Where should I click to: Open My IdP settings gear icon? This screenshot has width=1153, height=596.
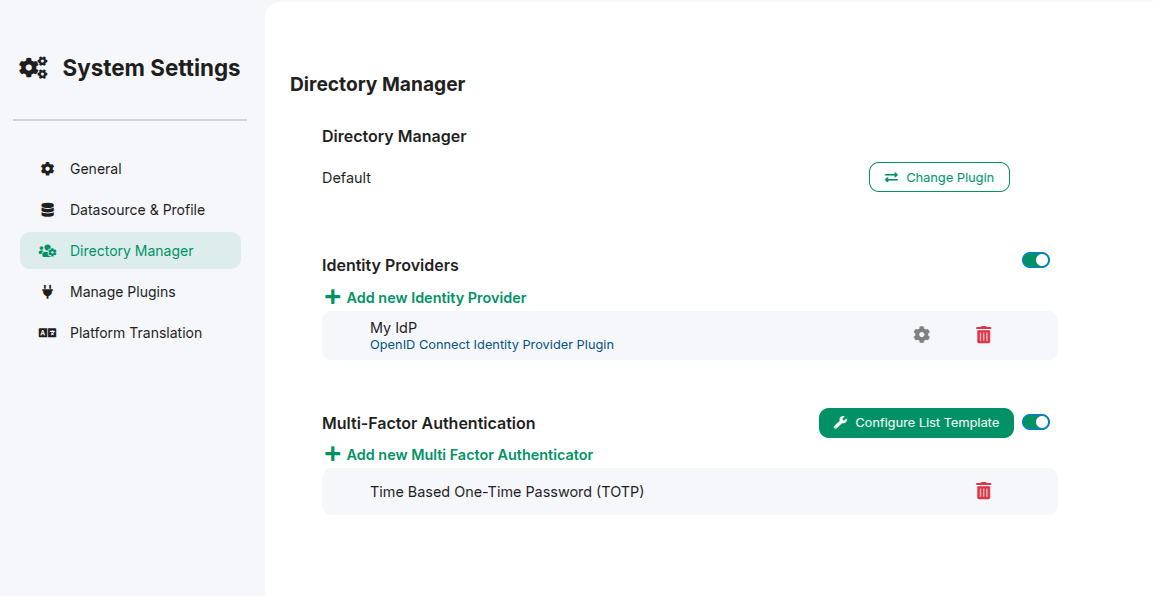(x=921, y=335)
